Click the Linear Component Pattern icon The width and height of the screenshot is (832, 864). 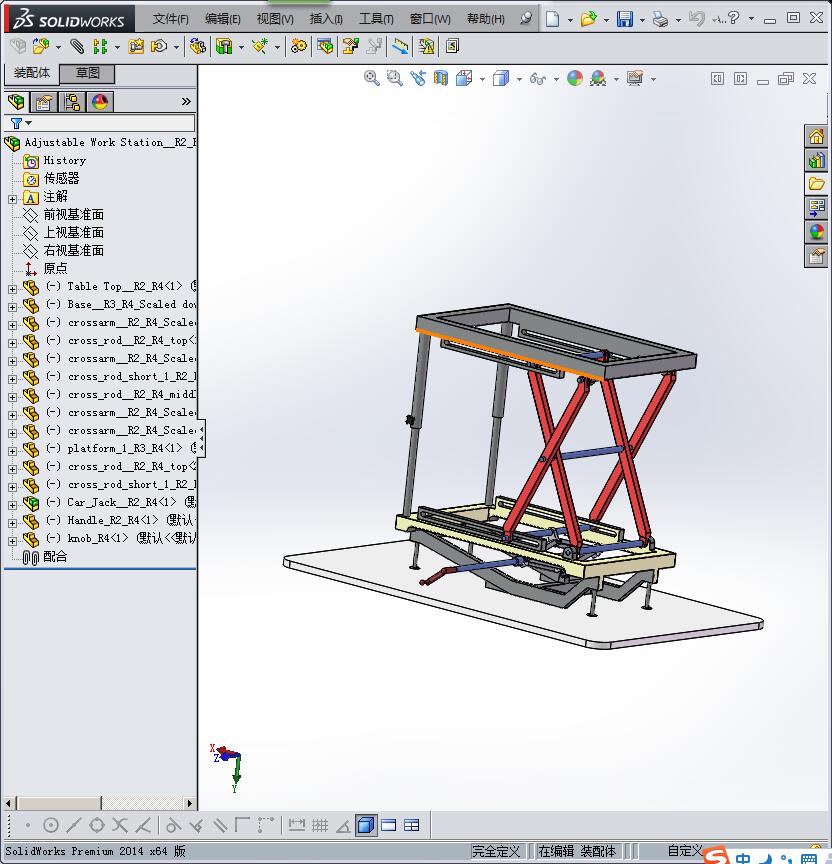click(x=100, y=46)
